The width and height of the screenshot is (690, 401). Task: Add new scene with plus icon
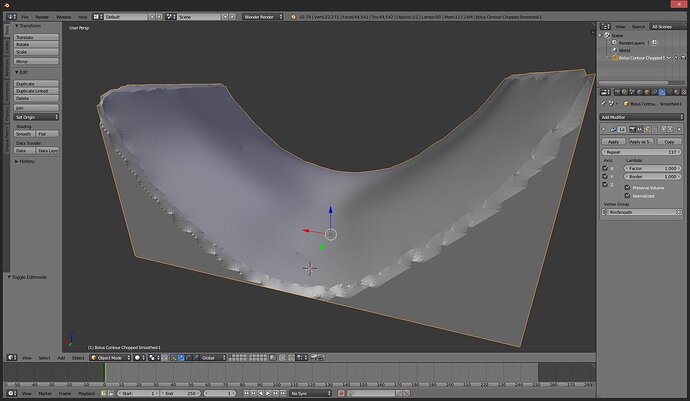pyautogui.click(x=225, y=17)
